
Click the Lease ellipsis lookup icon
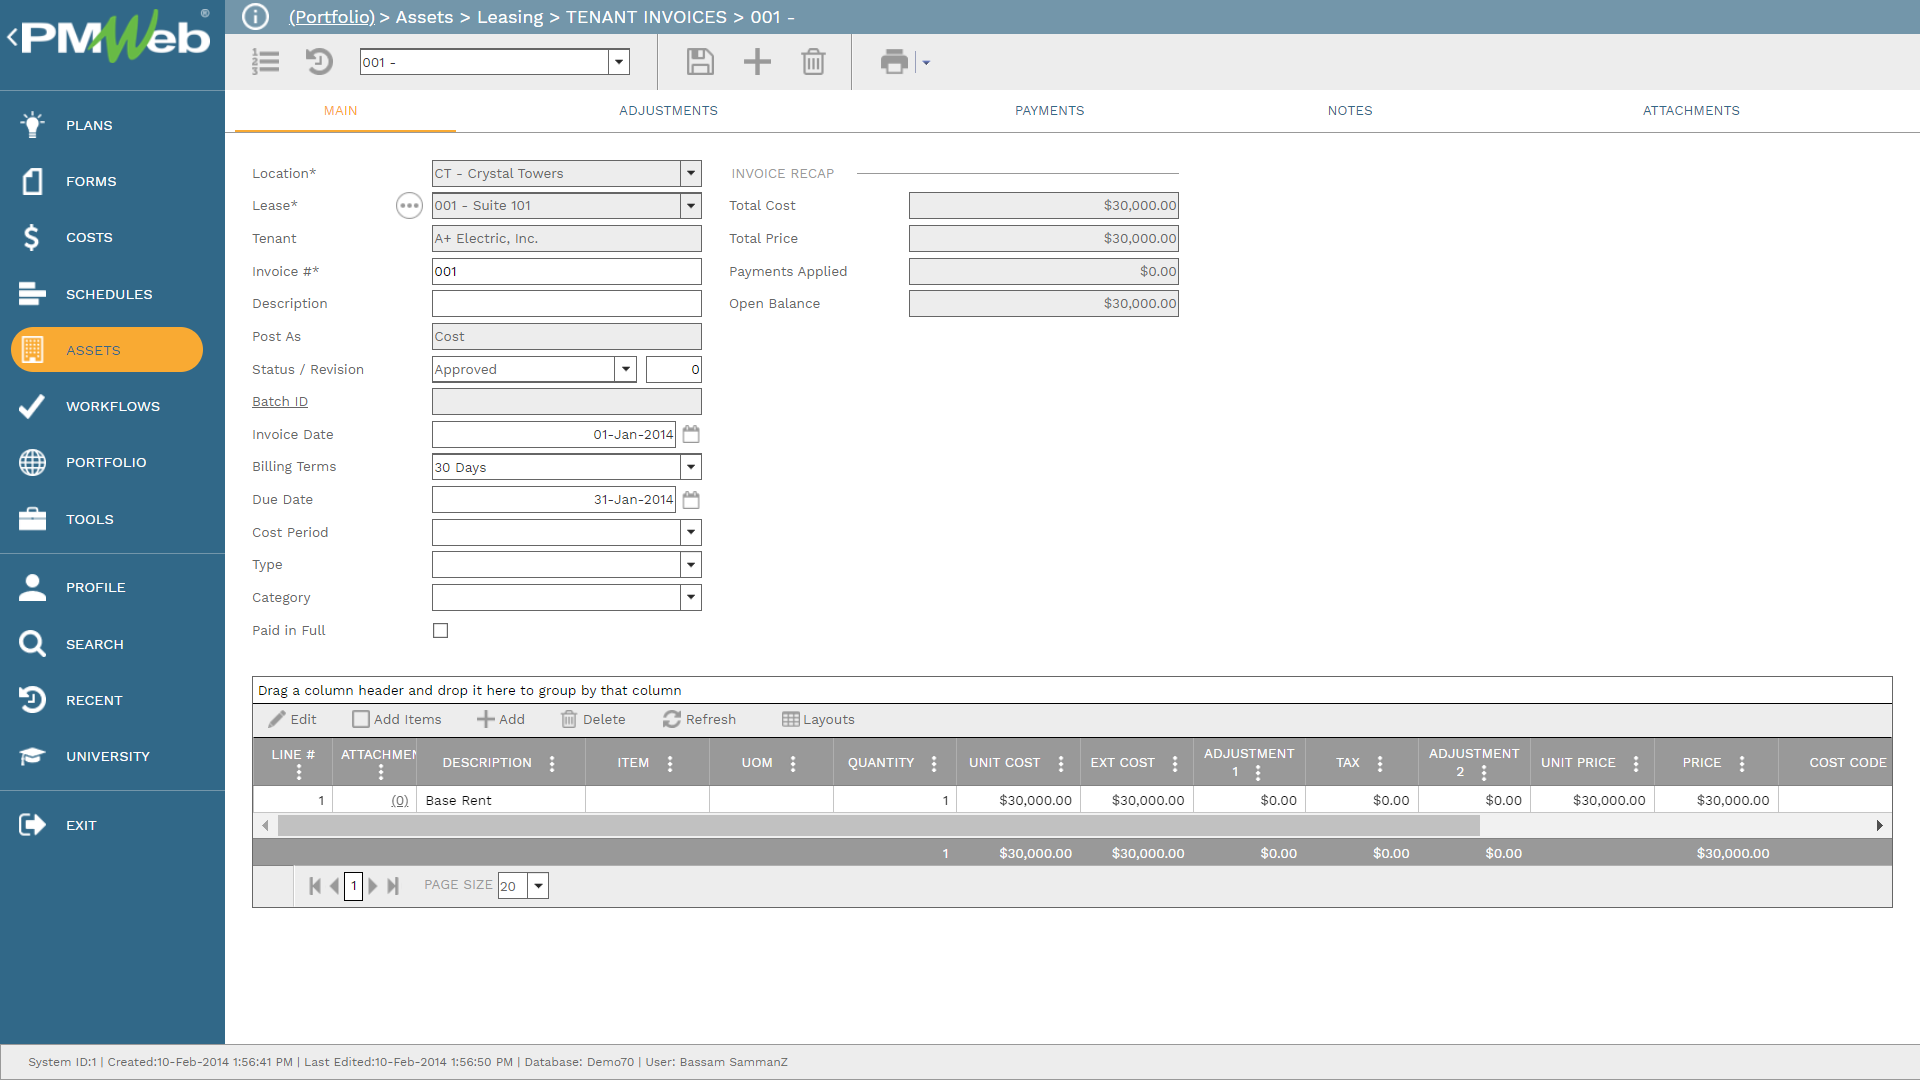(409, 206)
